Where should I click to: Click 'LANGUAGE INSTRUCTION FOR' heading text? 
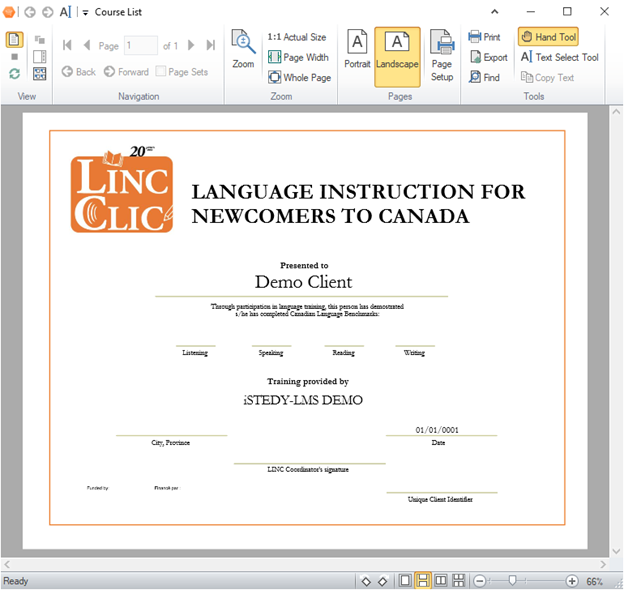coord(358,192)
